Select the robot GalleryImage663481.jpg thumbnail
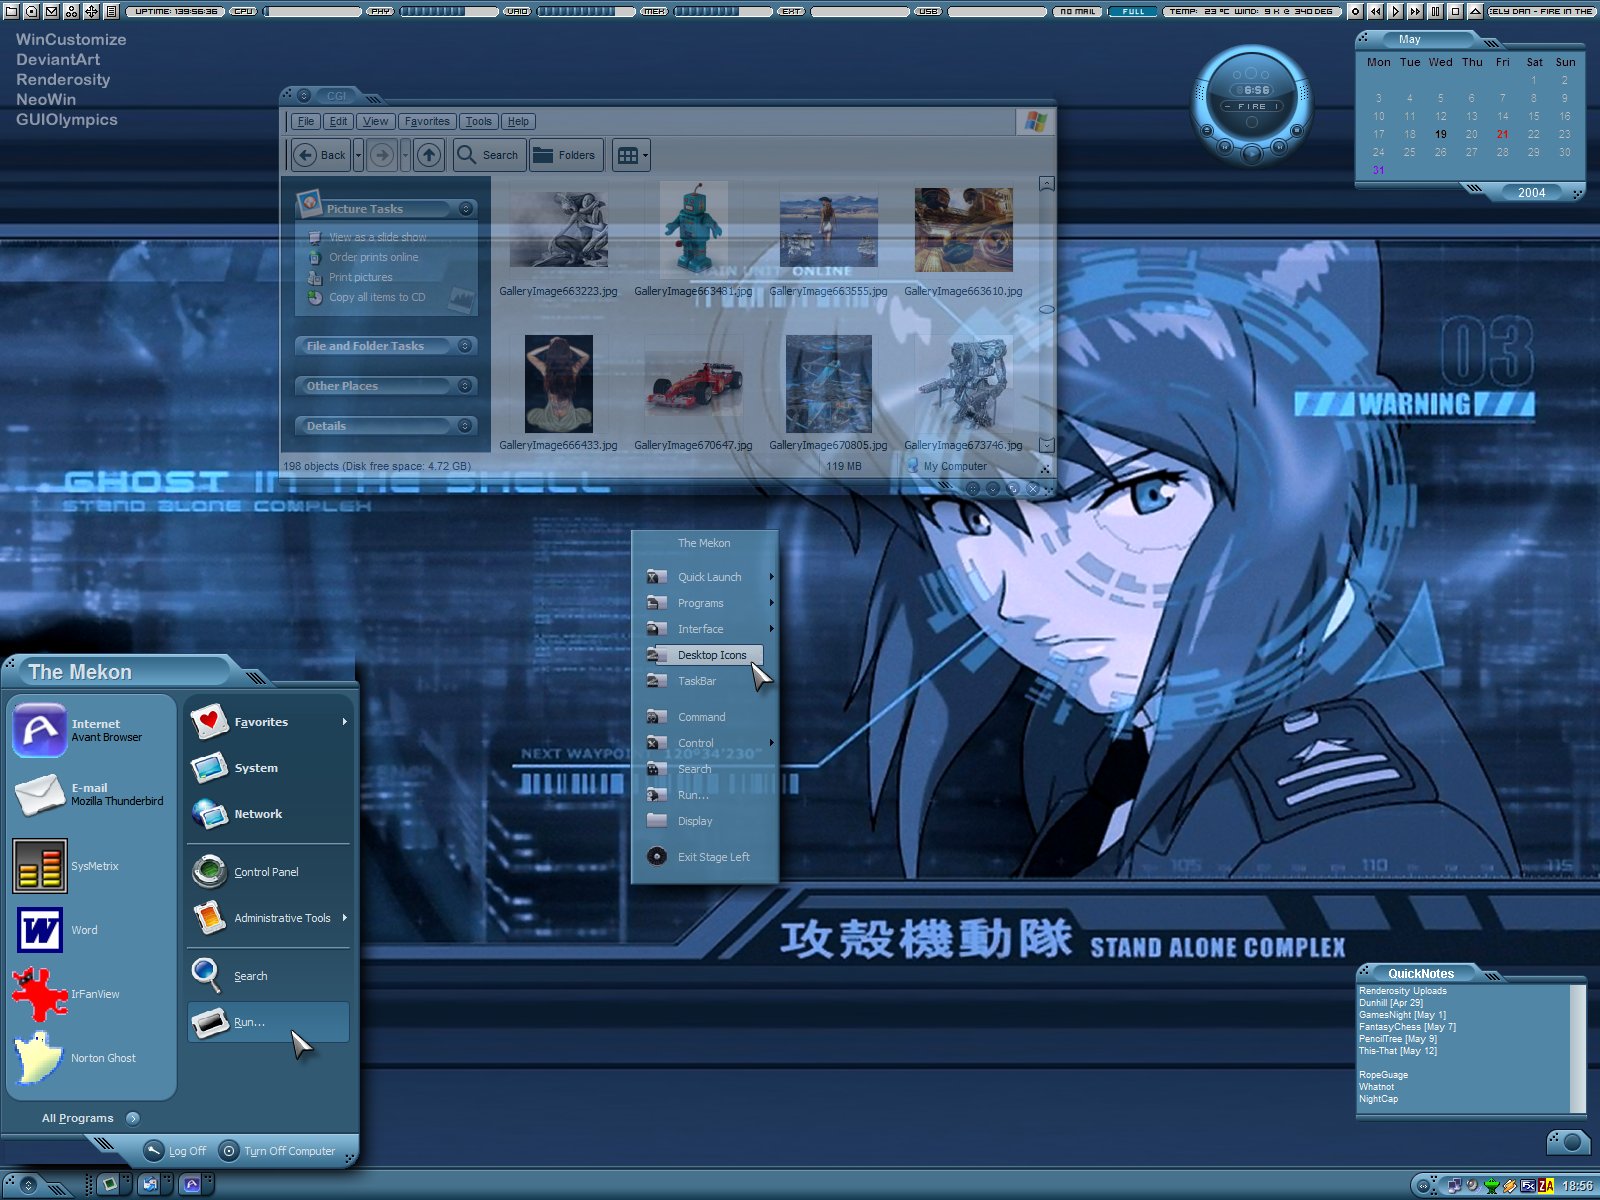 694,228
